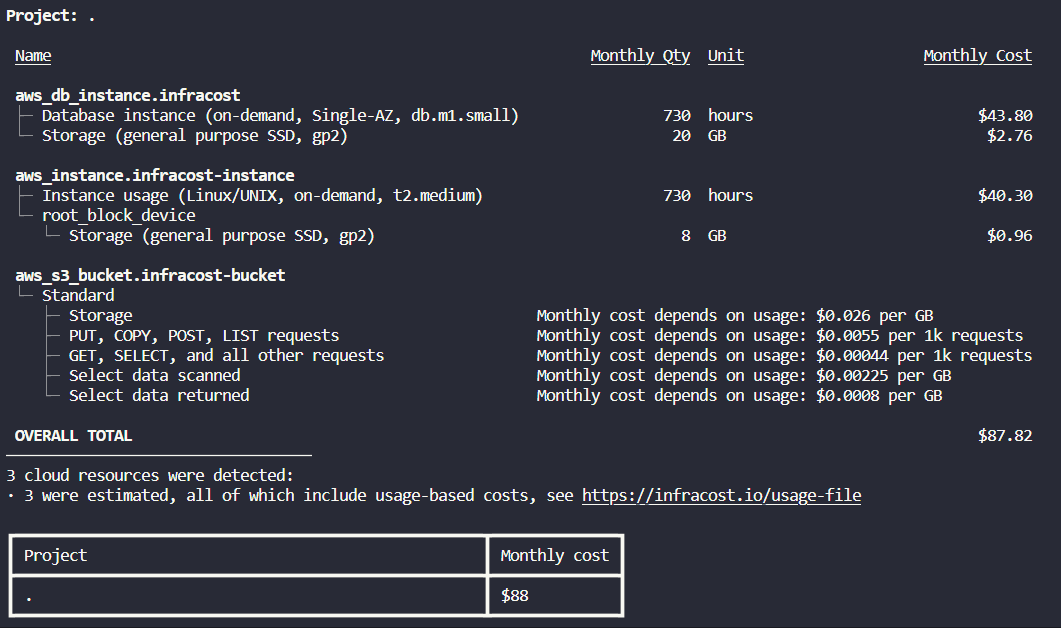Click the '$0.0055 per 1k requests' price
This screenshot has width=1061, height=628.
point(920,336)
